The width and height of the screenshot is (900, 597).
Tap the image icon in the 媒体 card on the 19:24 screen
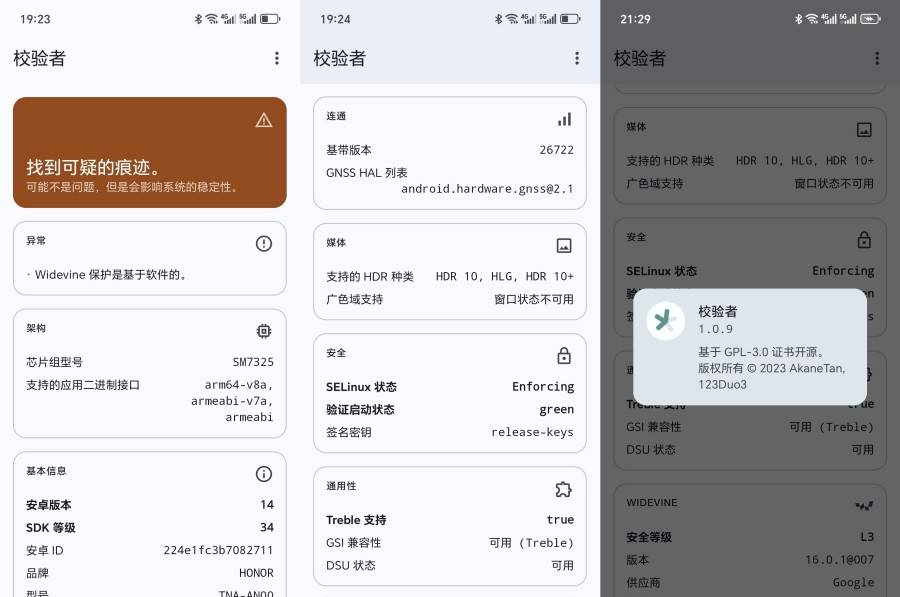pyautogui.click(x=564, y=245)
